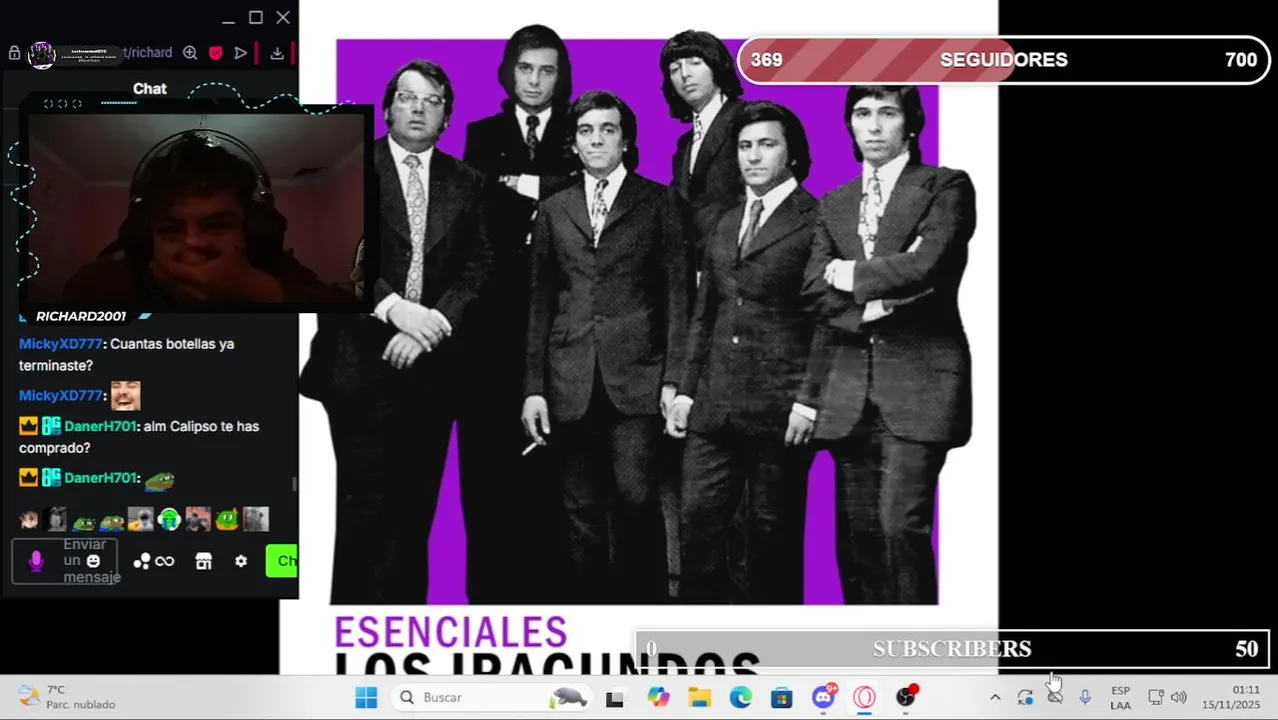Open volume control speaker icon in tray

(x=1179, y=698)
